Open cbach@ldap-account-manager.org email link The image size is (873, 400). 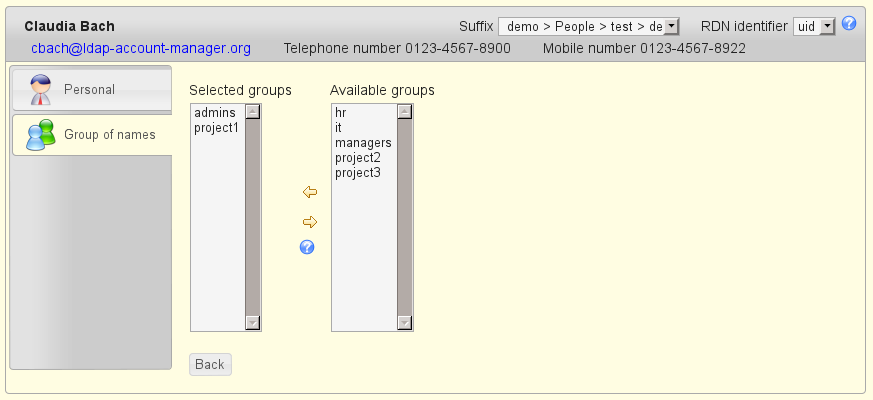pyautogui.click(x=141, y=48)
